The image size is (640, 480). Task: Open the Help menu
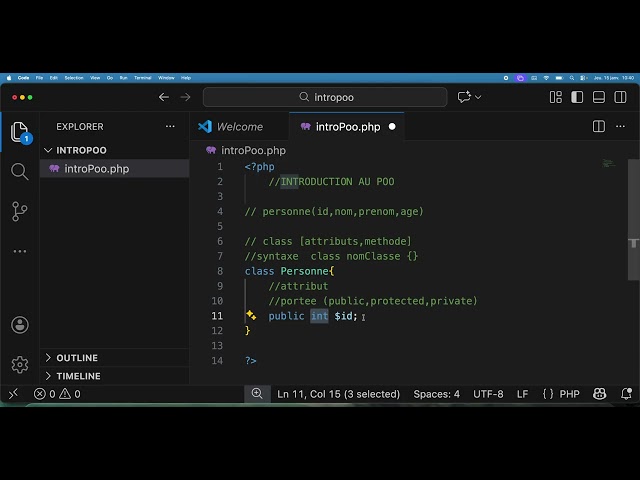click(186, 78)
